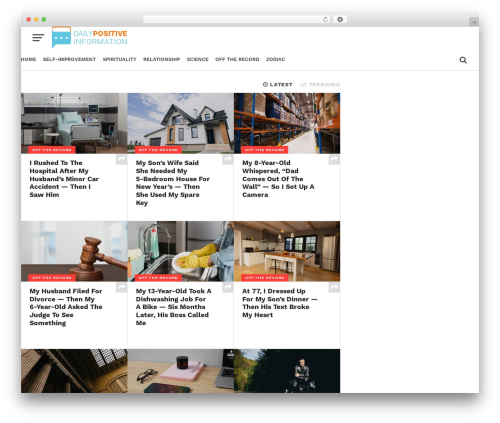Click the motorcycle rider thumbnail

(287, 371)
